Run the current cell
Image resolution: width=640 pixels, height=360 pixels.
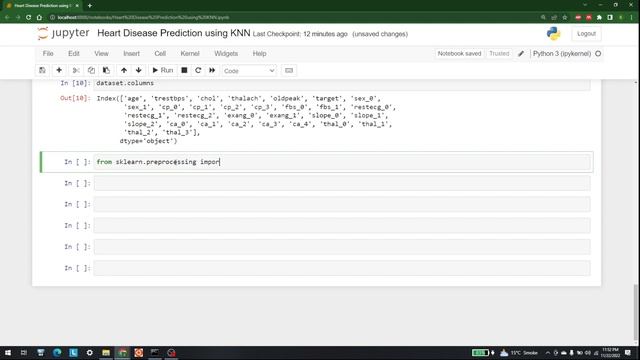pos(162,70)
